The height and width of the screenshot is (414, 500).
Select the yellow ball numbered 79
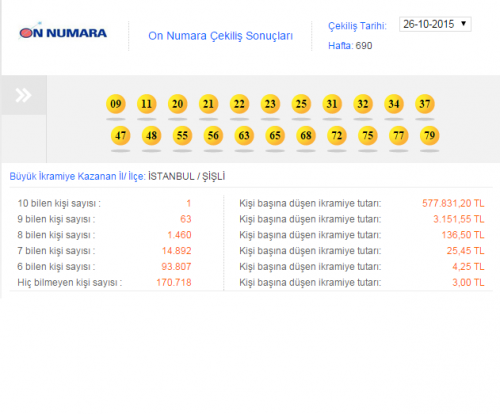point(429,135)
